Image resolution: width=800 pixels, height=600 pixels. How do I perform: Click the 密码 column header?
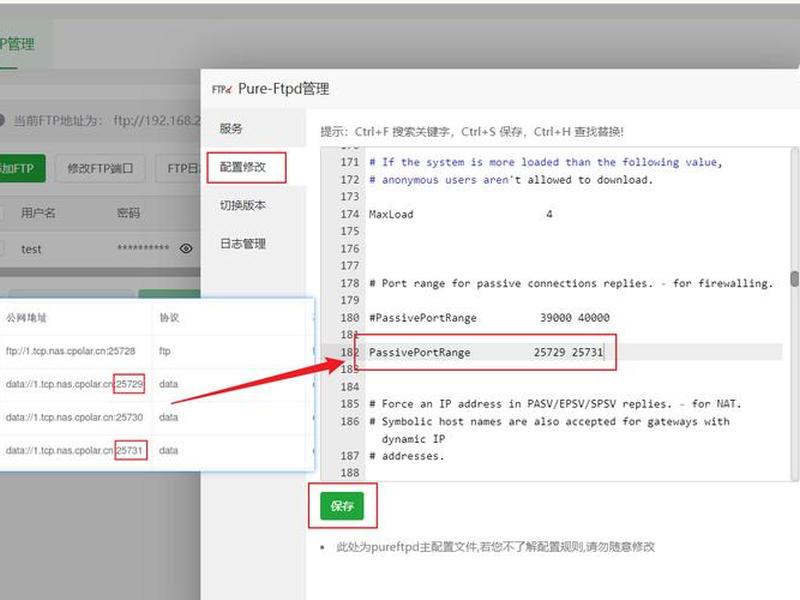[x=128, y=213]
